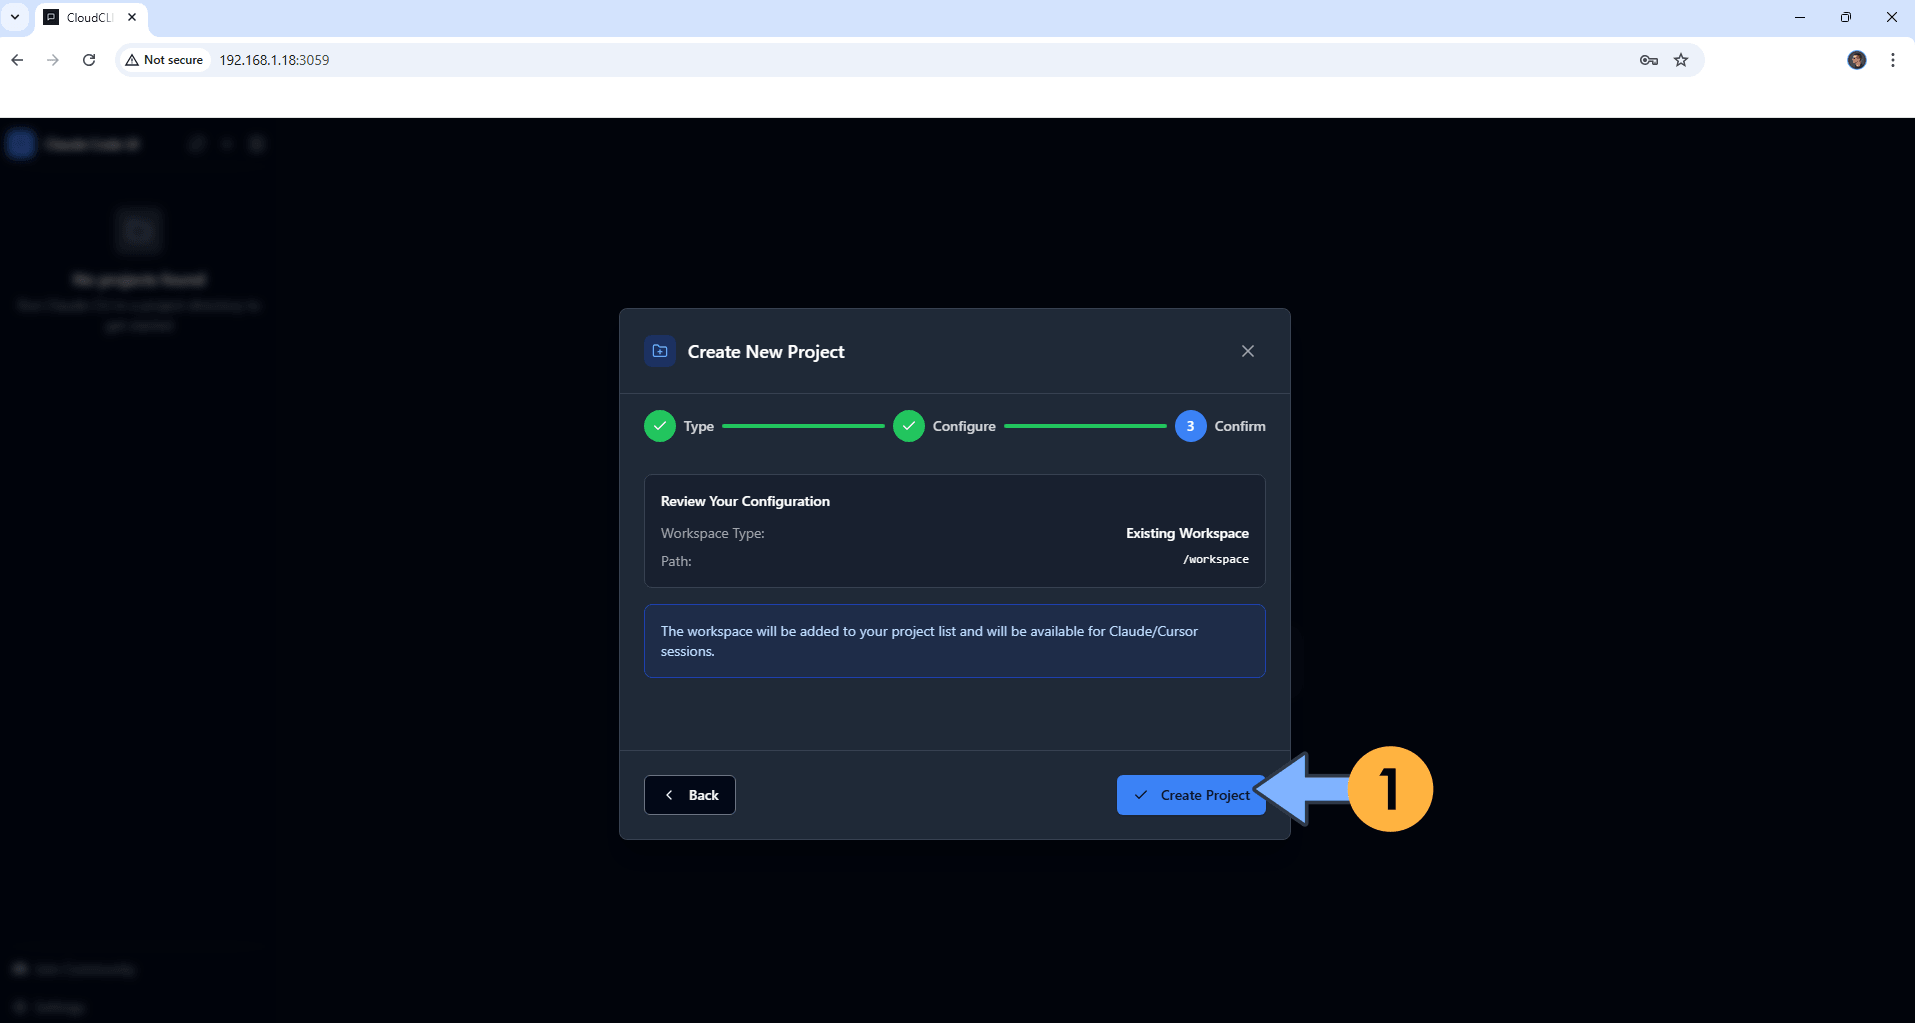Screen dimensions: 1915x1023
Task: Click the Not secure badge
Action: 163,59
